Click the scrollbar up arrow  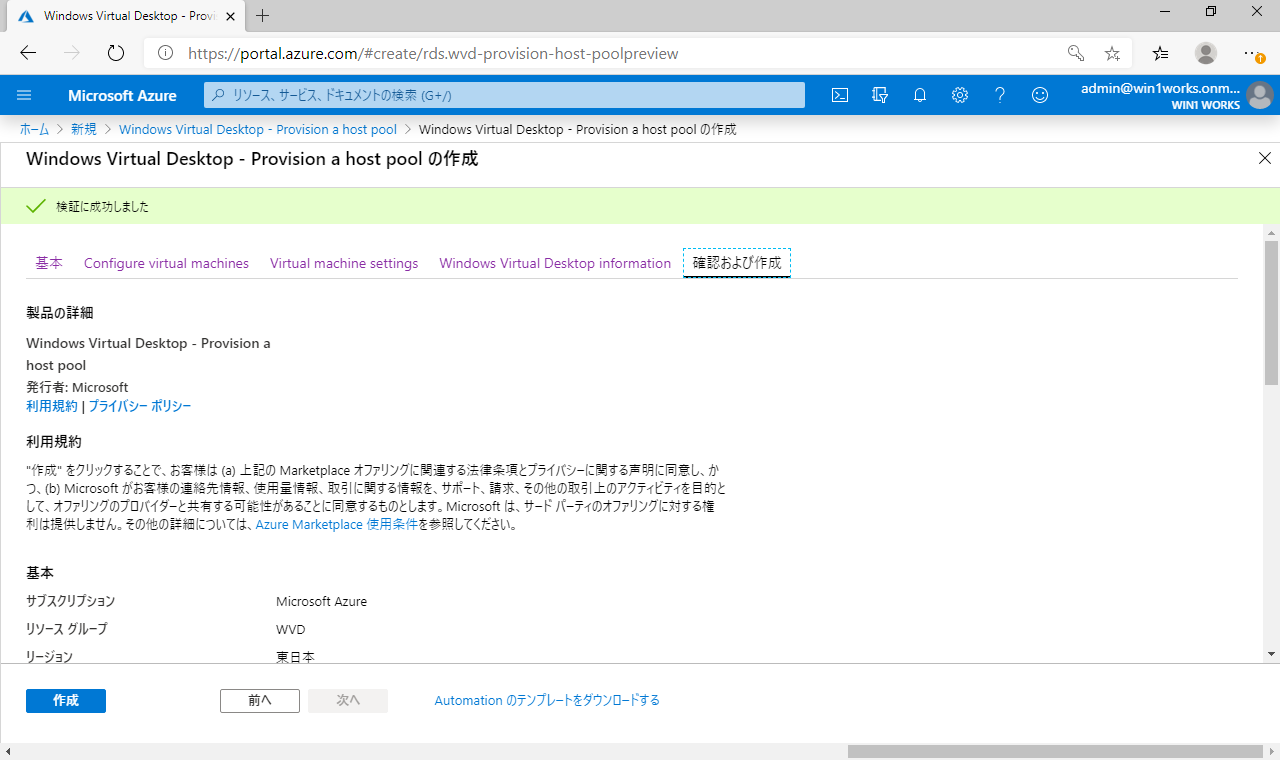point(1271,232)
